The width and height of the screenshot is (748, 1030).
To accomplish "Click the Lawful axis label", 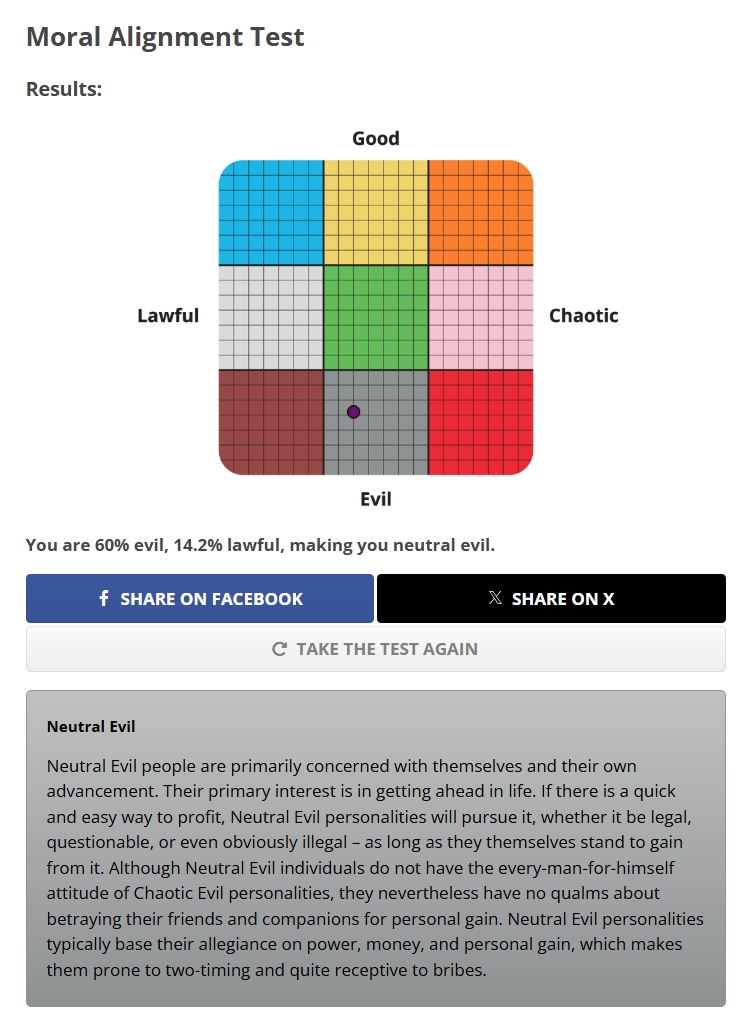I will click(167, 316).
